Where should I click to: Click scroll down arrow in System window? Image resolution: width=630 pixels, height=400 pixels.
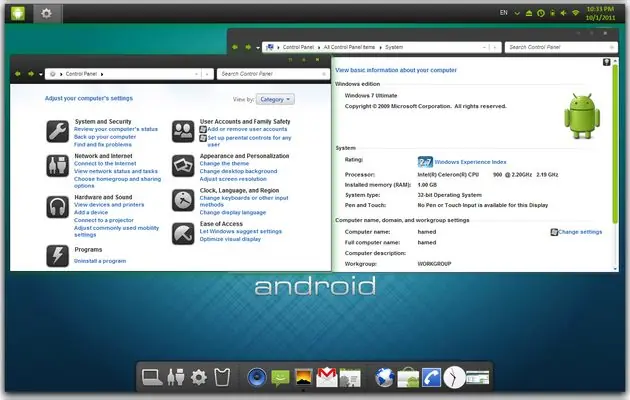coord(615,269)
